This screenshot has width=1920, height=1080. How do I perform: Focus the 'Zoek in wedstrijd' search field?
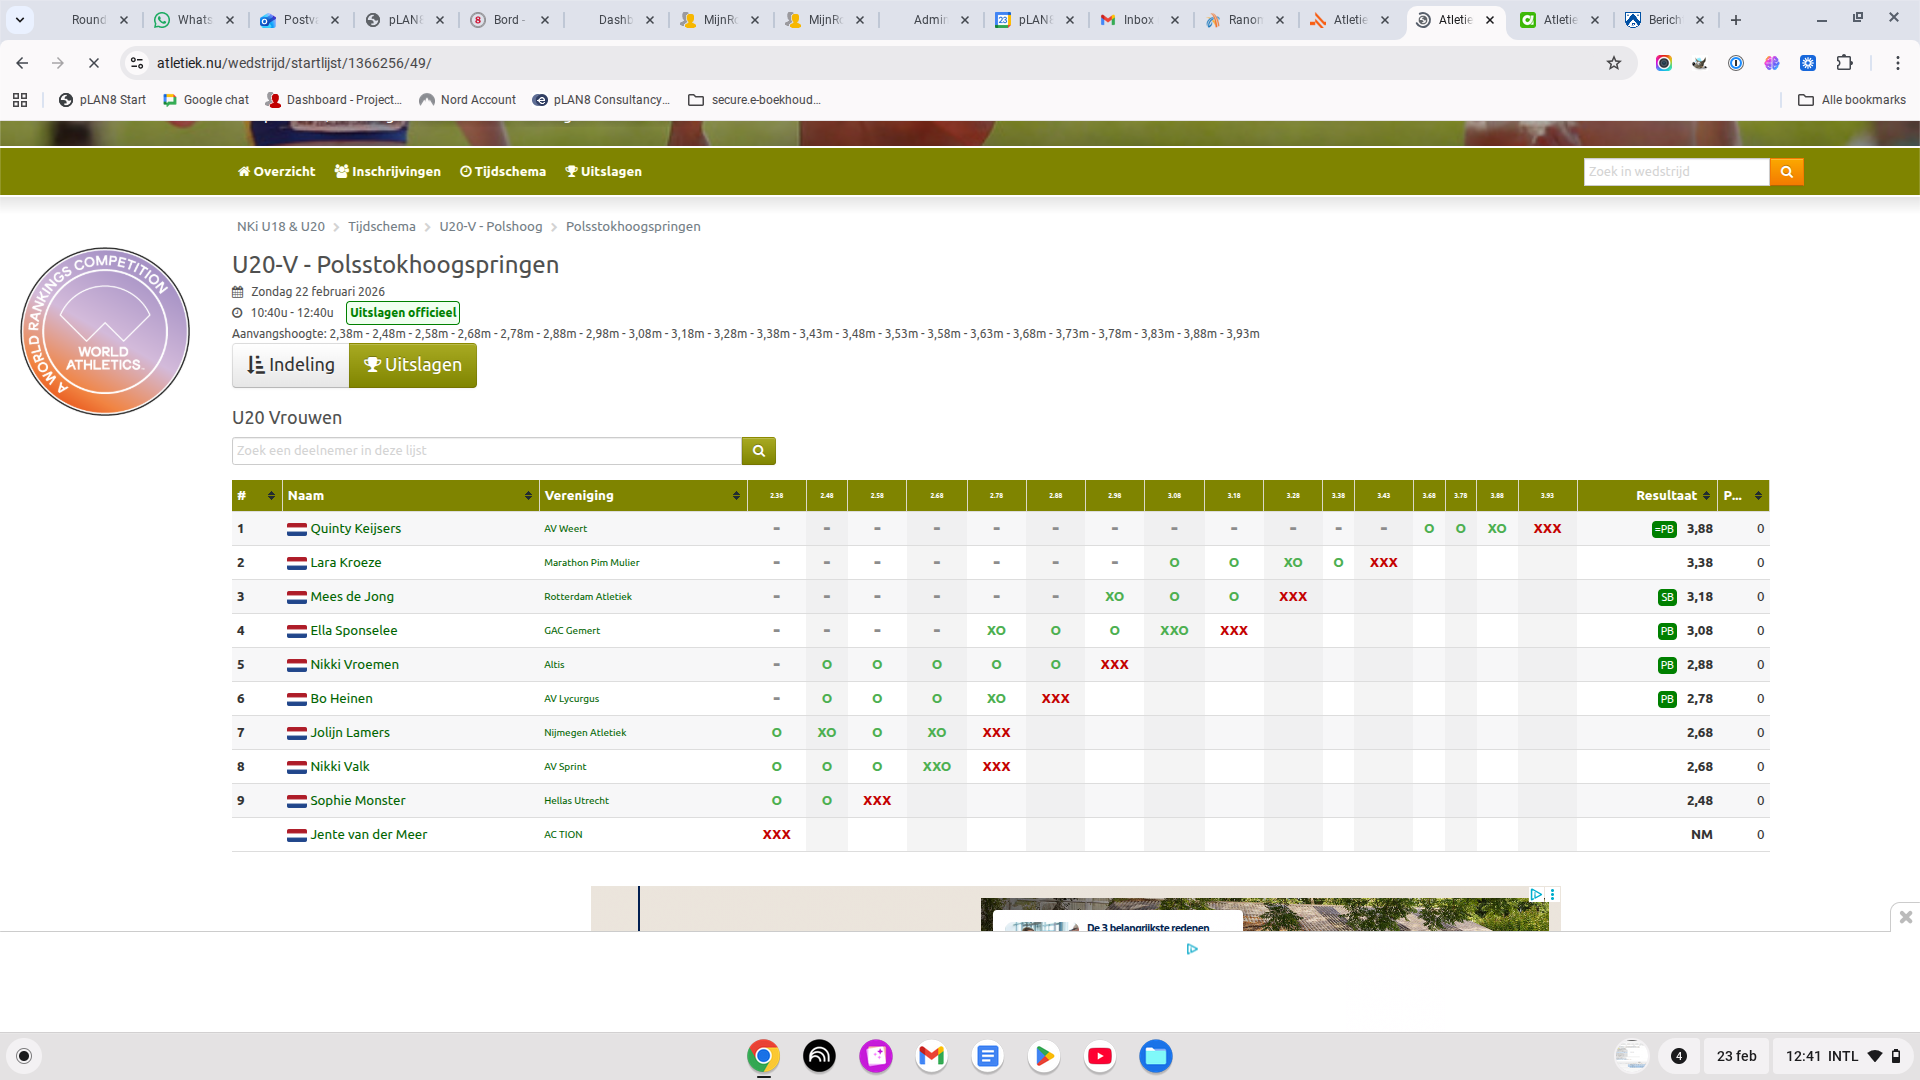pyautogui.click(x=1675, y=172)
